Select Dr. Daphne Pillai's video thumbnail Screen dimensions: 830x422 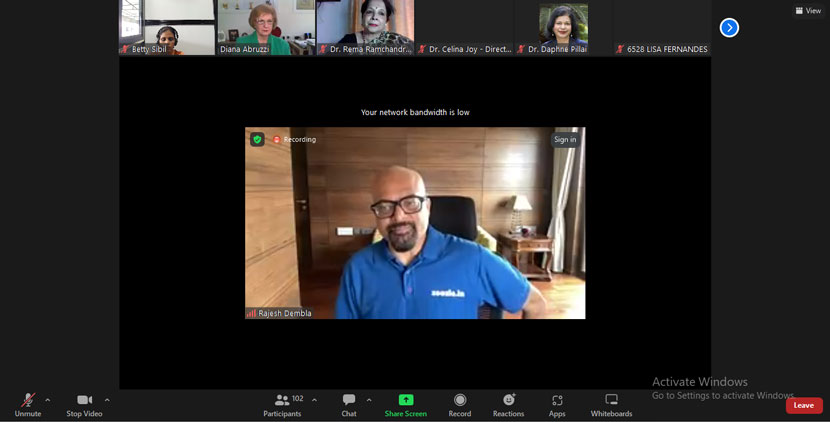(563, 27)
